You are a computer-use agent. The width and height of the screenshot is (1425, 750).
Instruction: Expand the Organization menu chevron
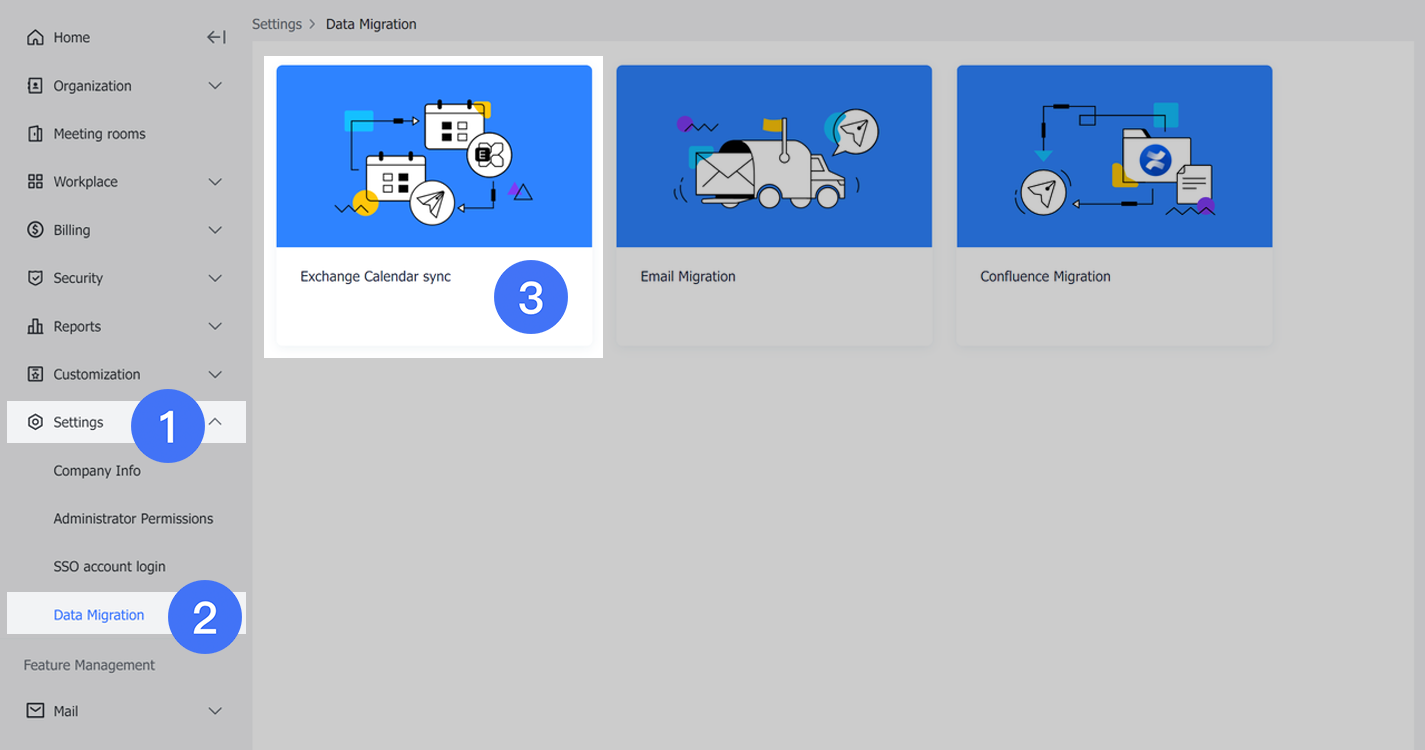[x=215, y=86]
